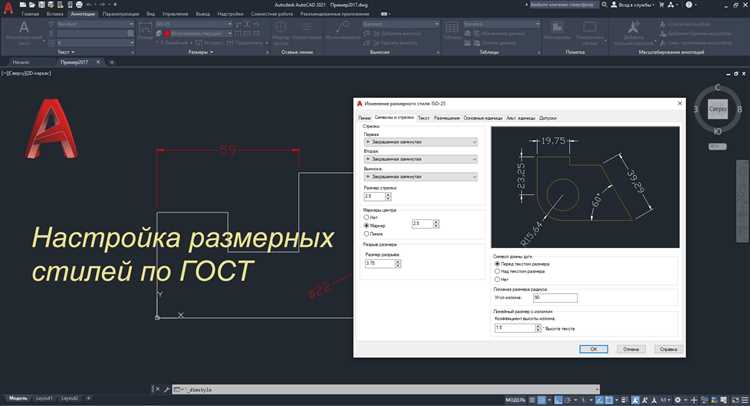Open the text style dropdown in Текст ribbon panel
The width and height of the screenshot is (750, 406).
(95, 24)
